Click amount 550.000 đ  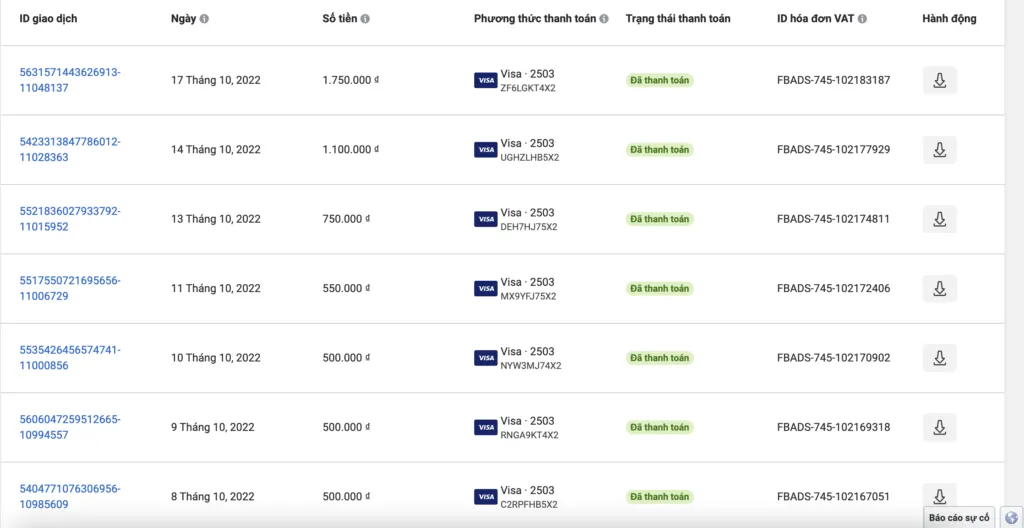346,288
